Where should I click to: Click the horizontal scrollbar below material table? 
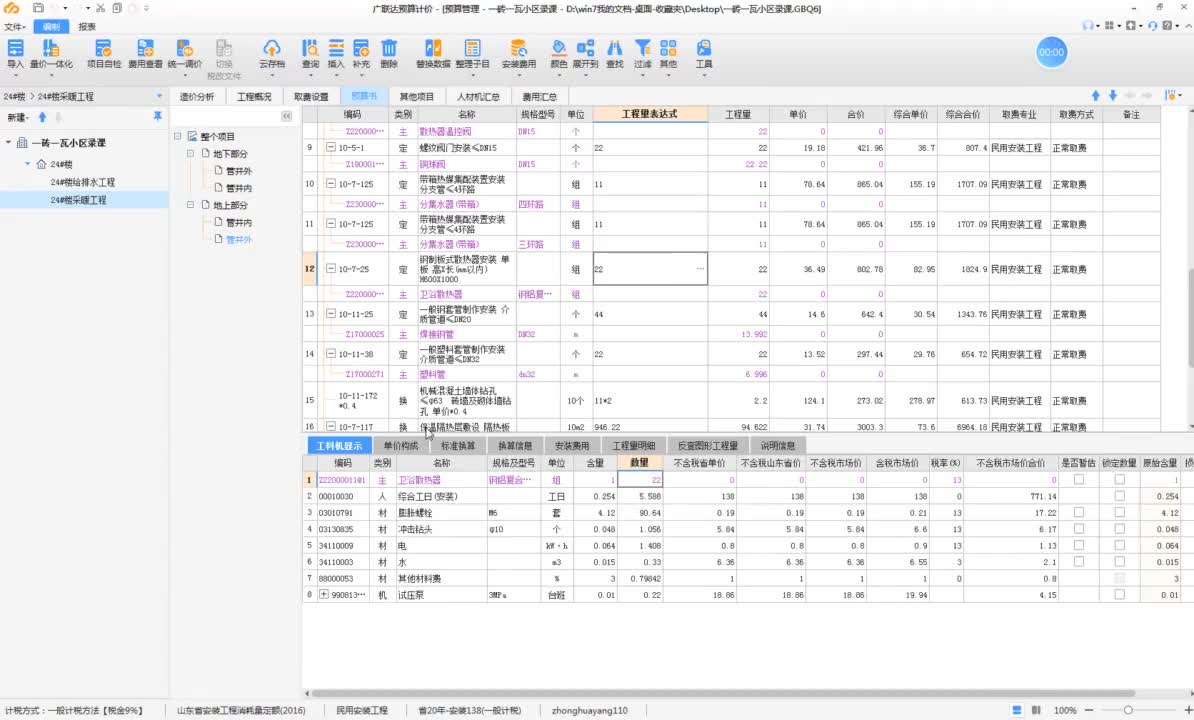pos(722,693)
